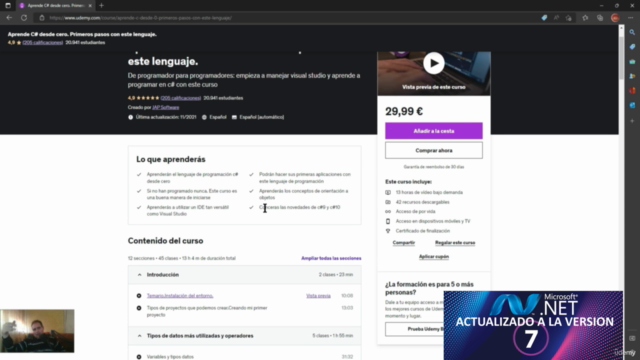Reload the page with the refresh icon
The width and height of the screenshot is (640, 360).
click(24, 18)
